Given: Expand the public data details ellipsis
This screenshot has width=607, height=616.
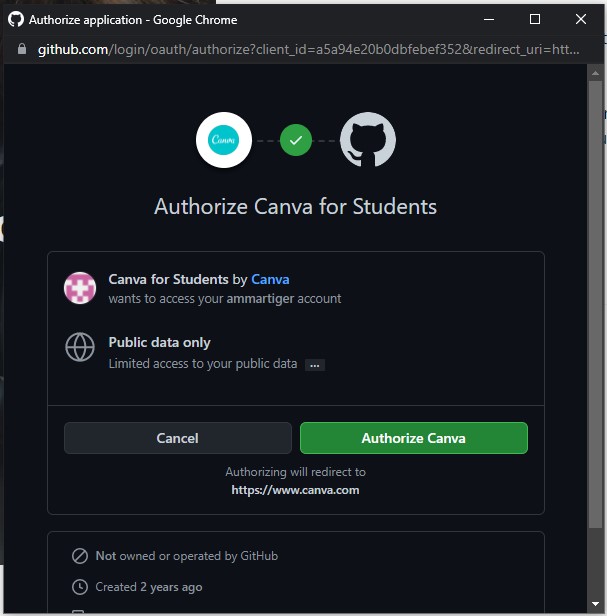Looking at the screenshot, I should click(x=315, y=365).
